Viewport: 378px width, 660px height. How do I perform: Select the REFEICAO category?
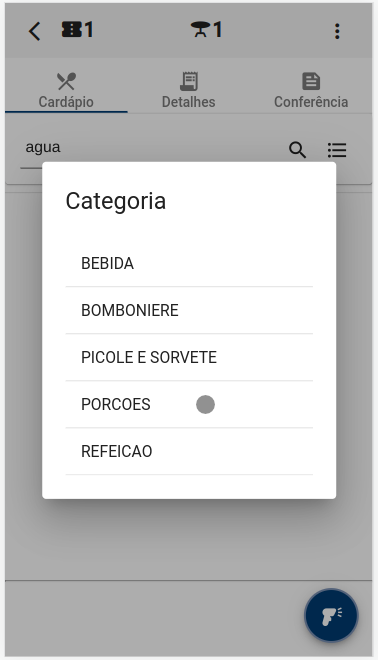[189, 451]
